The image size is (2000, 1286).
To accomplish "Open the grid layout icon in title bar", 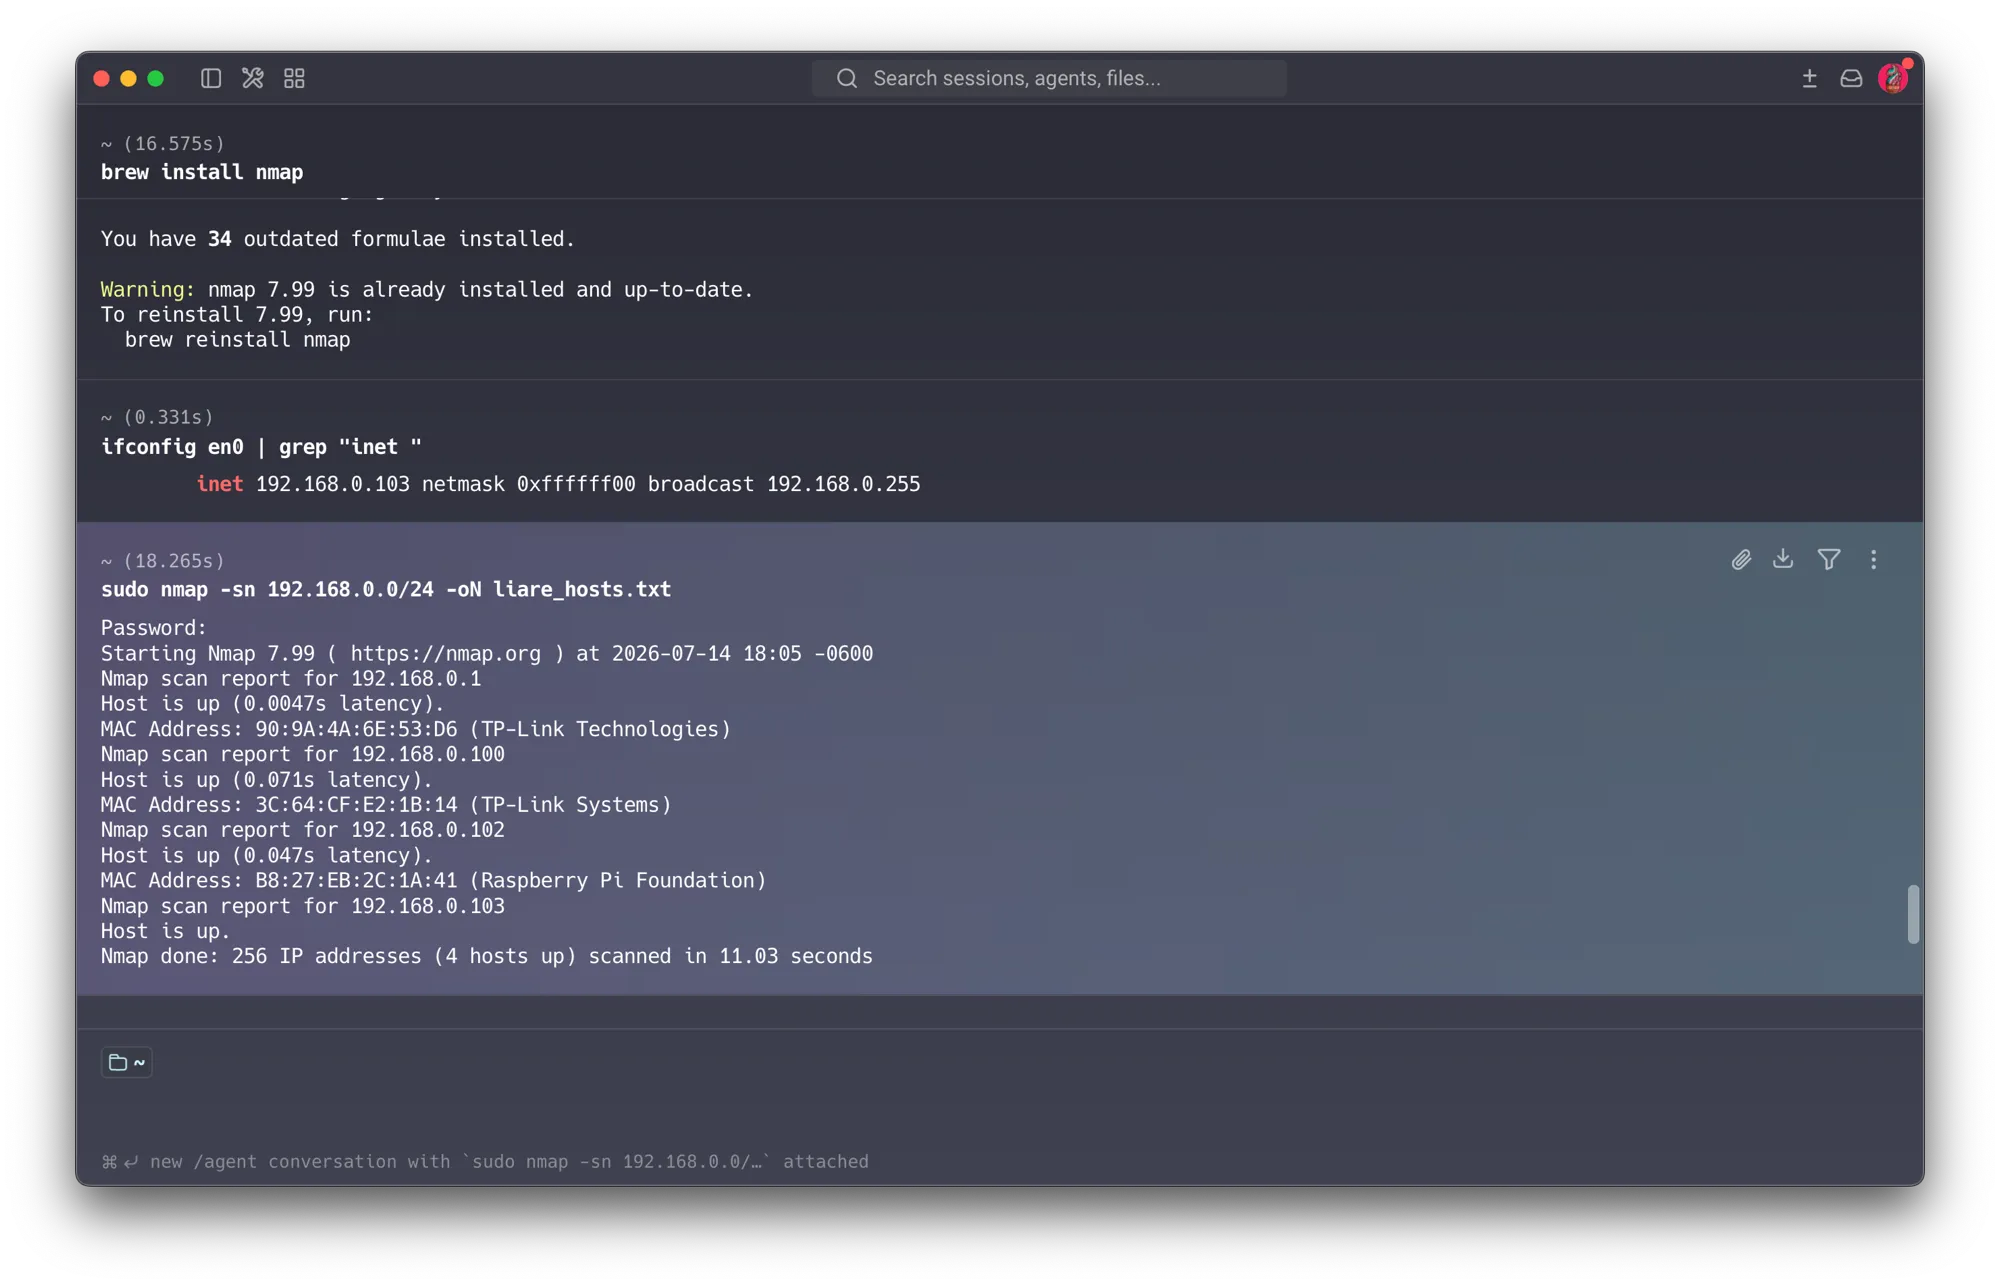I will coord(294,78).
